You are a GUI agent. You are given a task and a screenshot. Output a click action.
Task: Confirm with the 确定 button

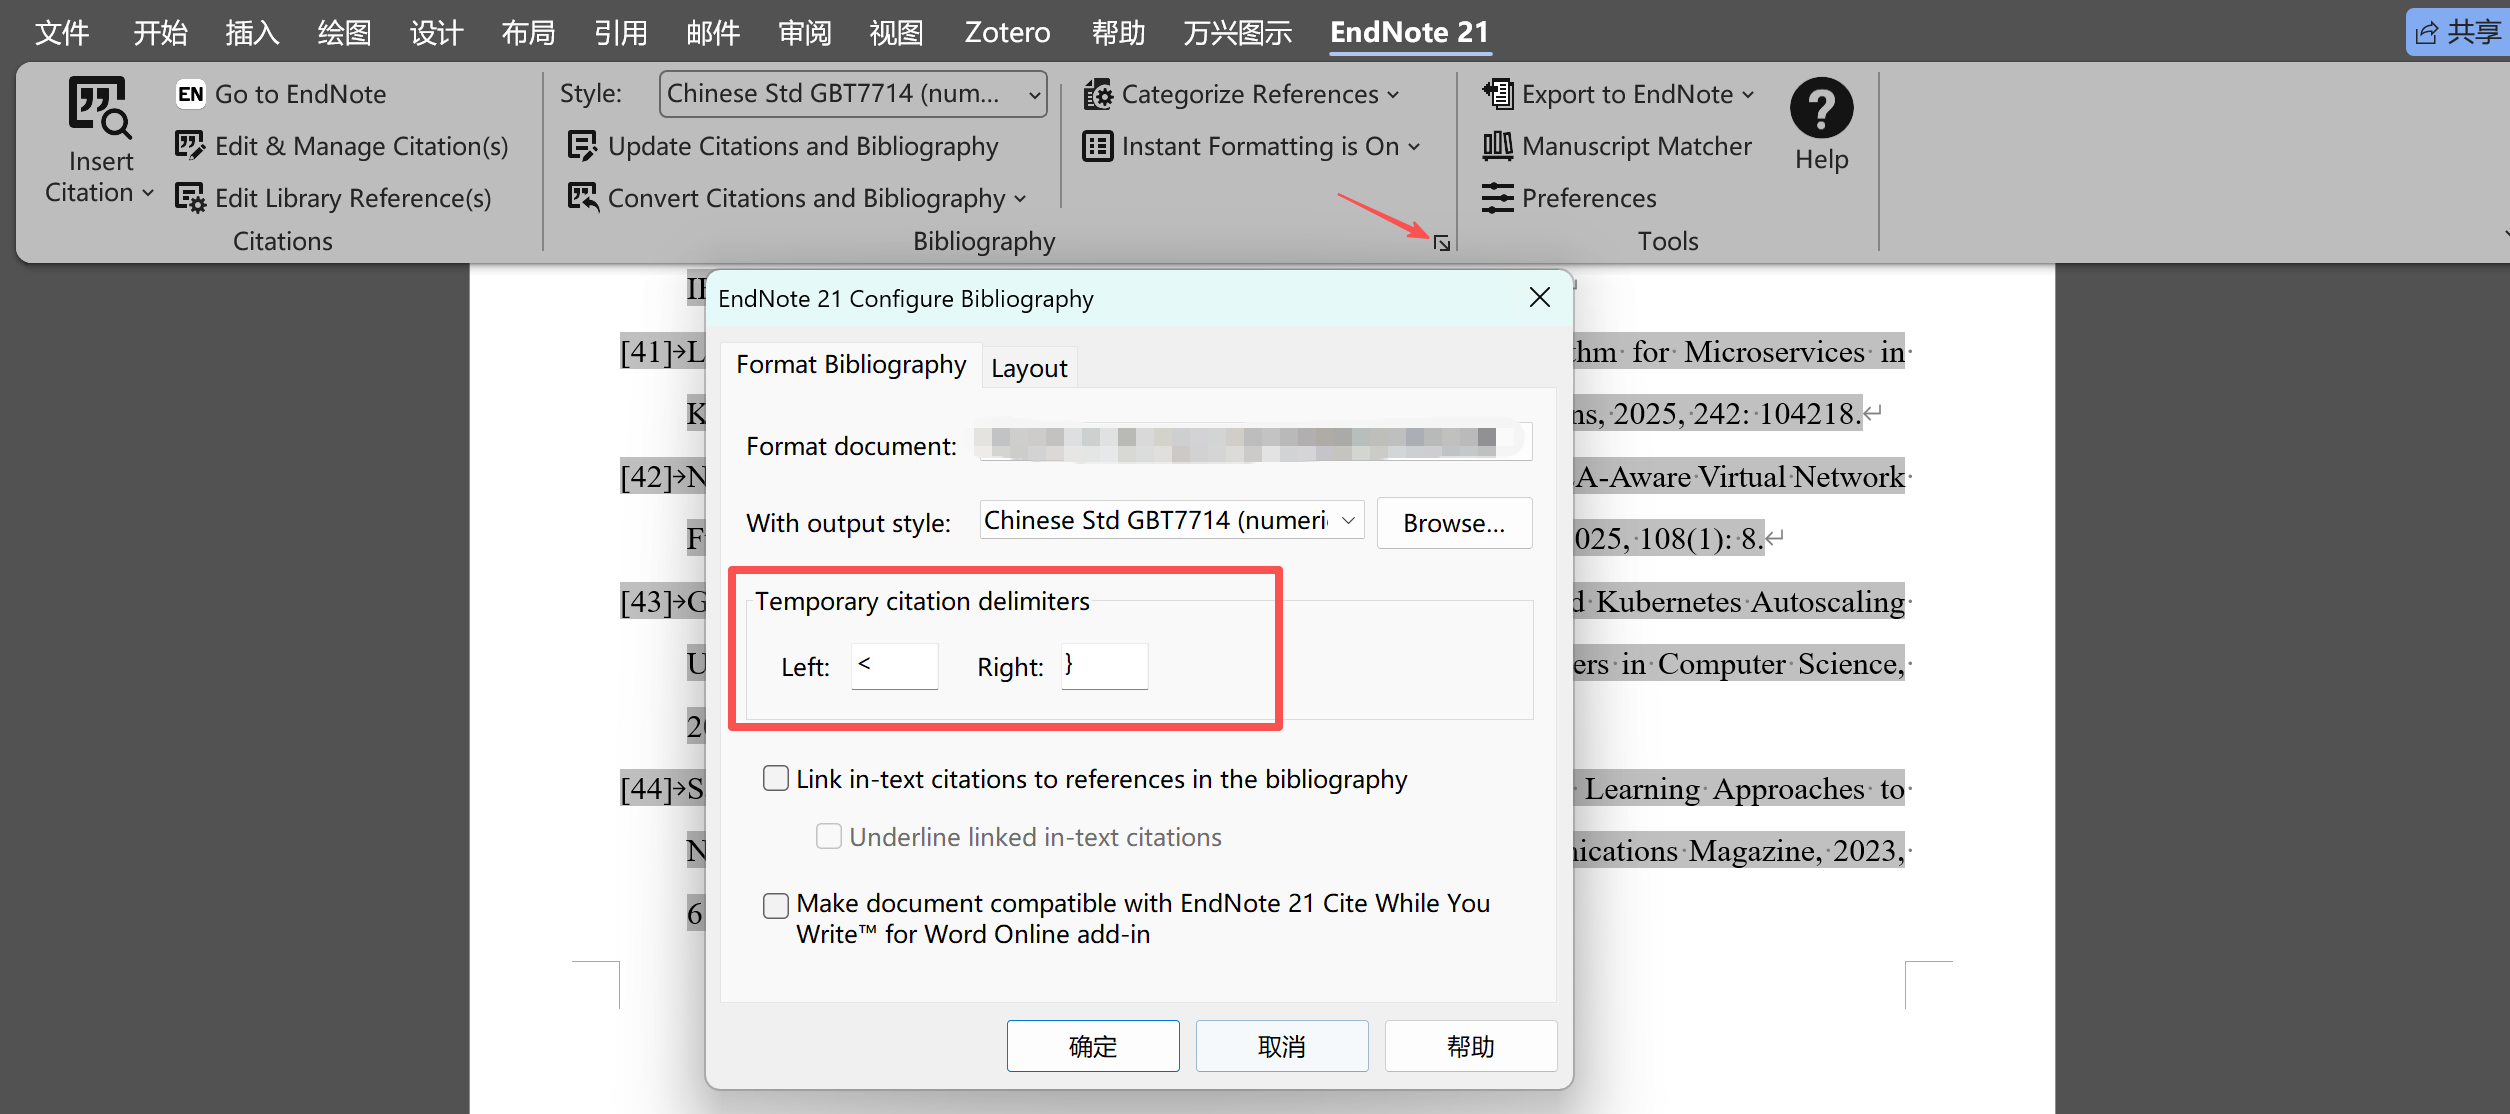click(x=1093, y=1046)
